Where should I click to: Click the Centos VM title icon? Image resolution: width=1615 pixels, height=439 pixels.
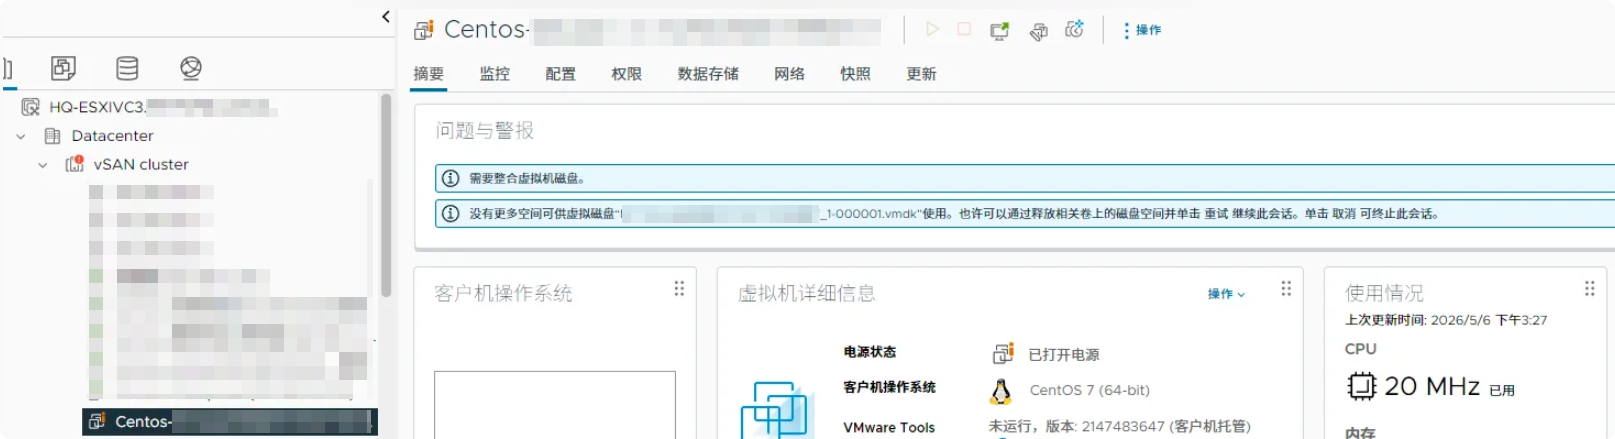point(424,30)
